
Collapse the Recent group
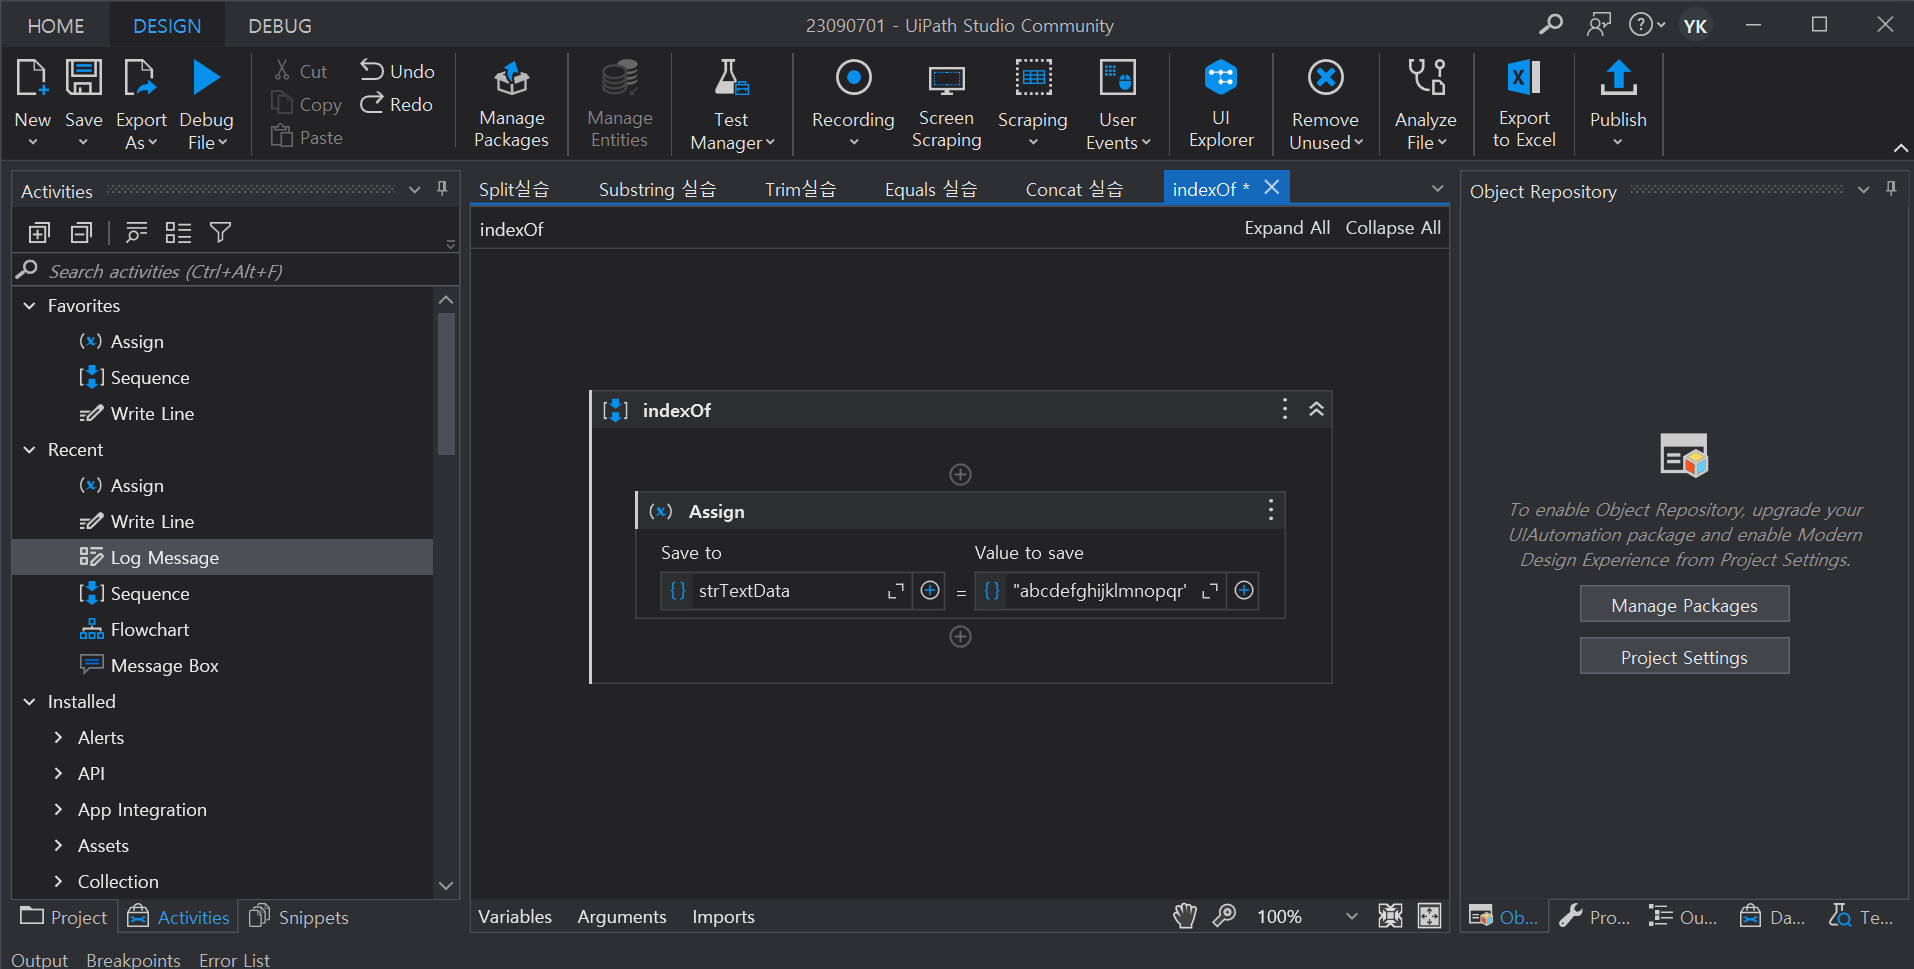click(29, 449)
